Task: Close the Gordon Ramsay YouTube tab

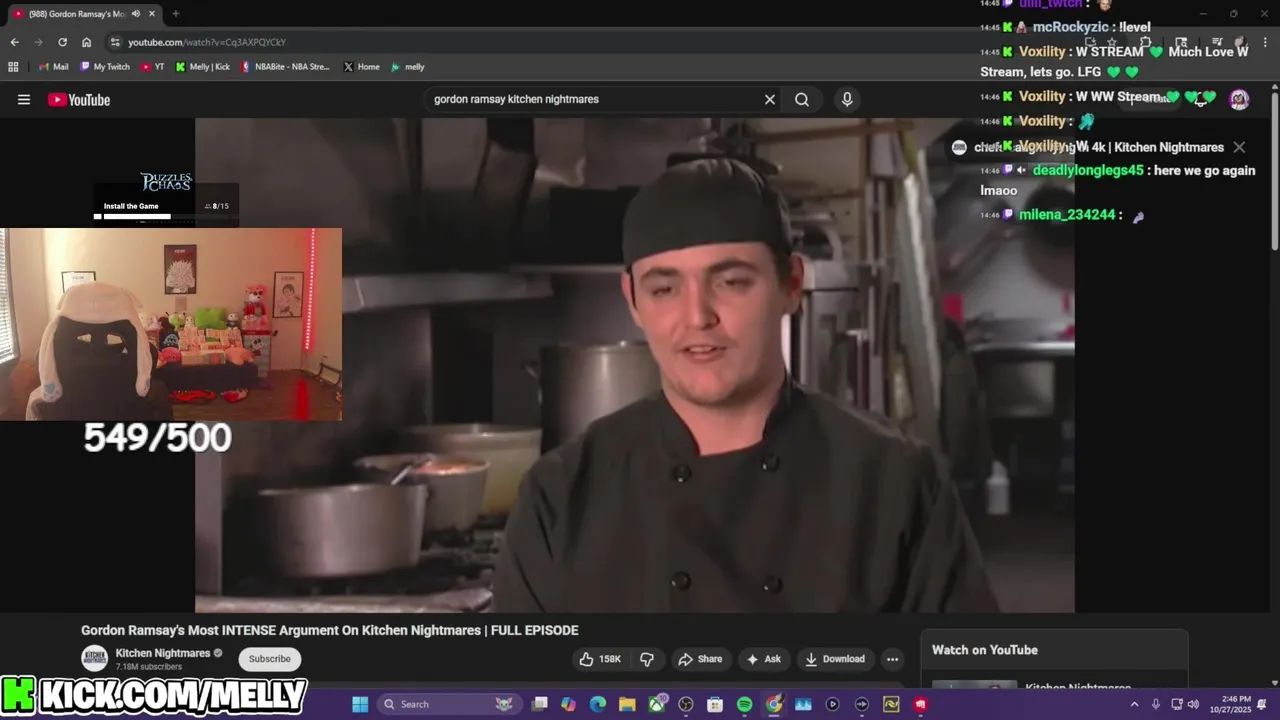Action: pyautogui.click(x=150, y=14)
